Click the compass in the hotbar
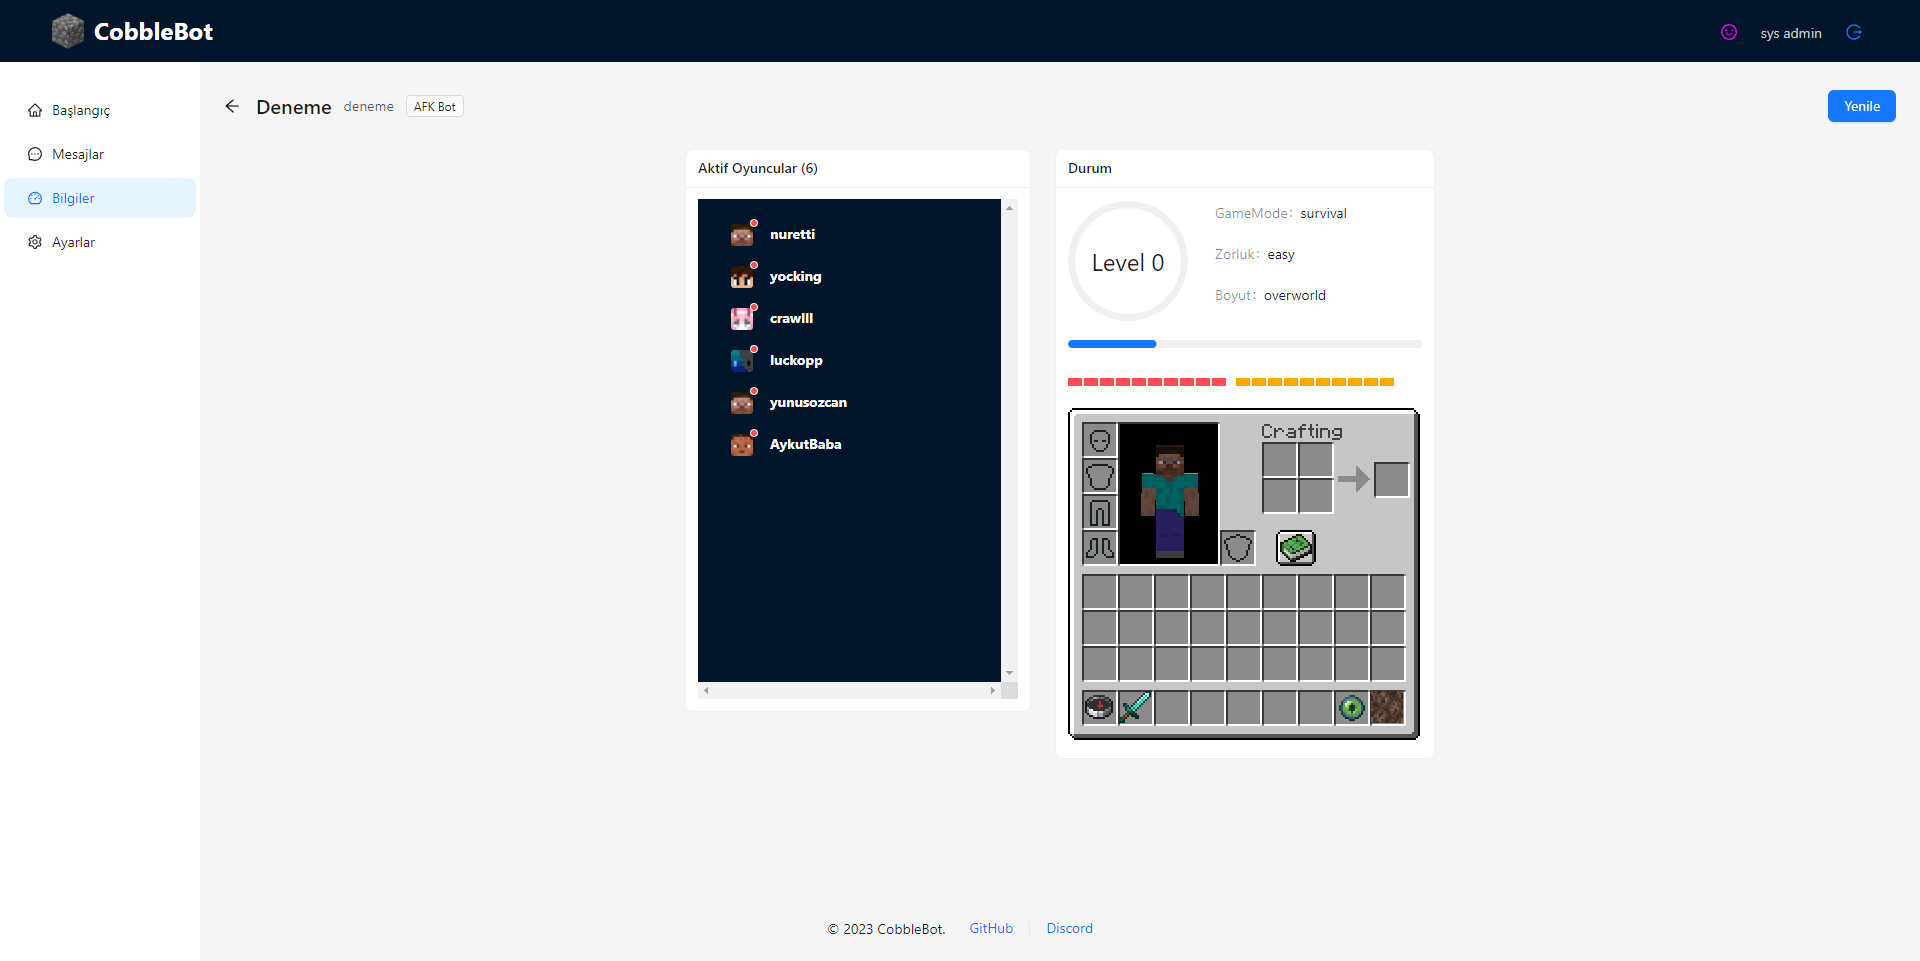1920x961 pixels. coord(1099,708)
